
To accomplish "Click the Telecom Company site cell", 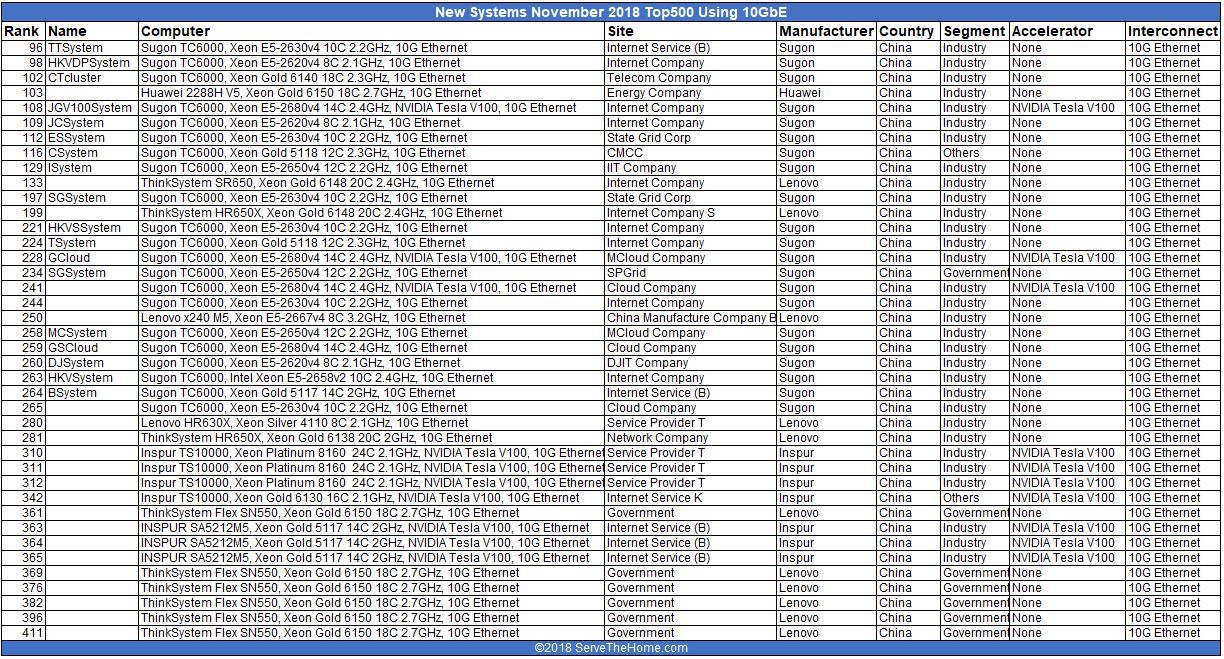I will point(691,78).
